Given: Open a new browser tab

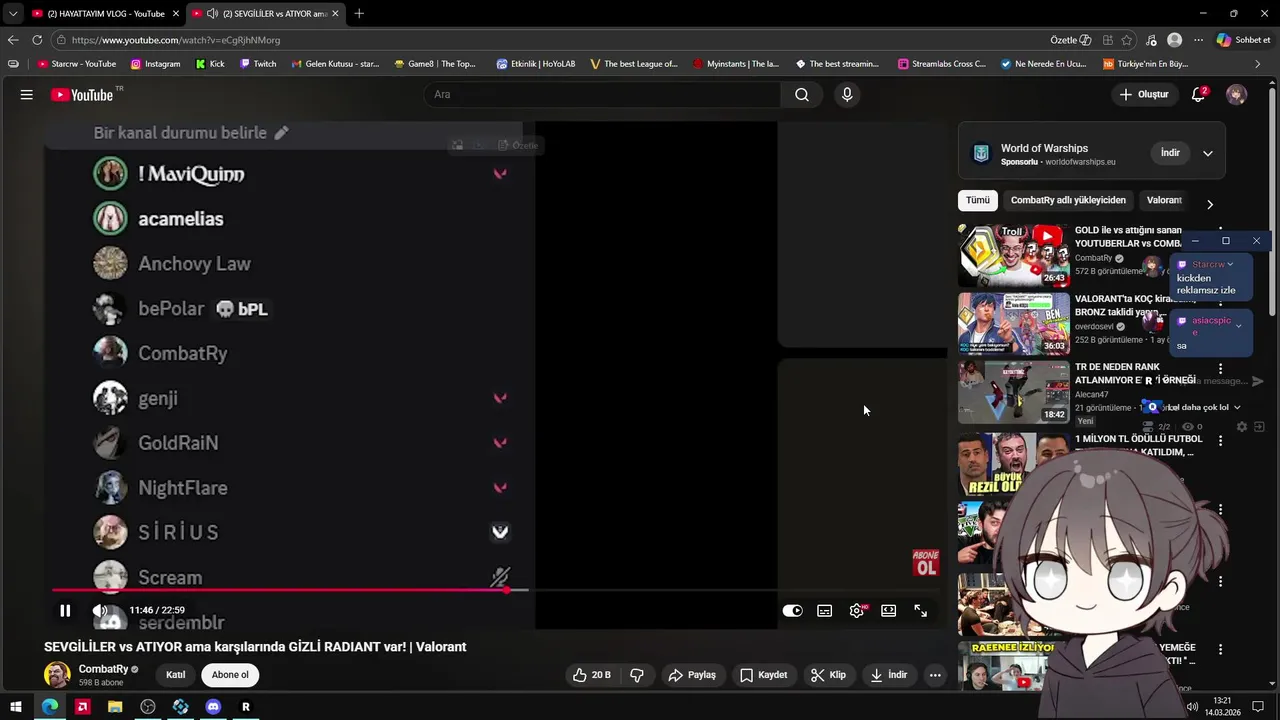Looking at the screenshot, I should point(359,14).
